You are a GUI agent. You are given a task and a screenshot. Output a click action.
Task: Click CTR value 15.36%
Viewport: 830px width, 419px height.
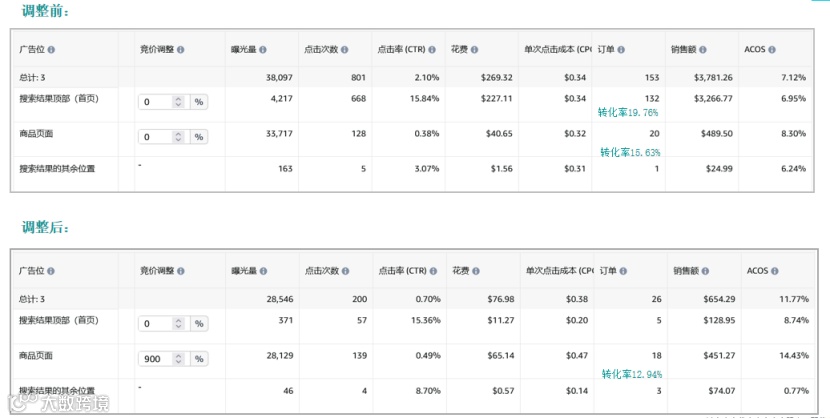point(426,320)
